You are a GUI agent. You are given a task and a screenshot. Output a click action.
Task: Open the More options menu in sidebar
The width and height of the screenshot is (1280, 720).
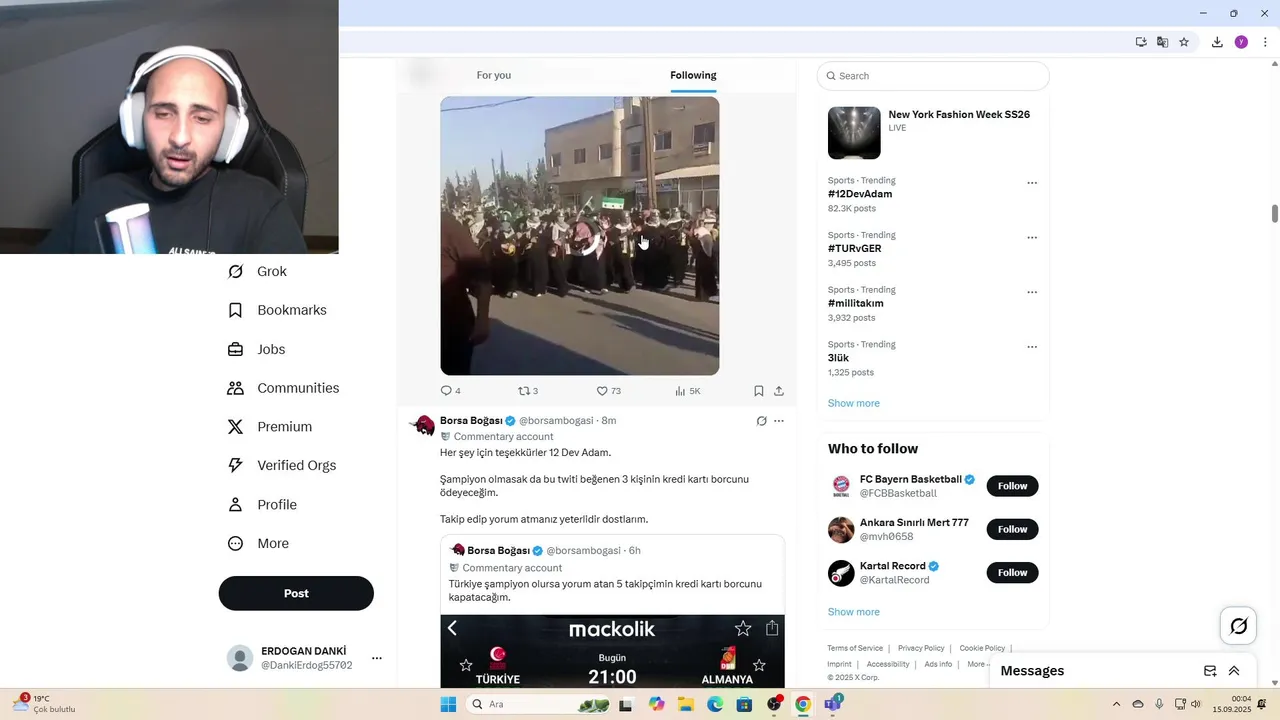point(258,543)
